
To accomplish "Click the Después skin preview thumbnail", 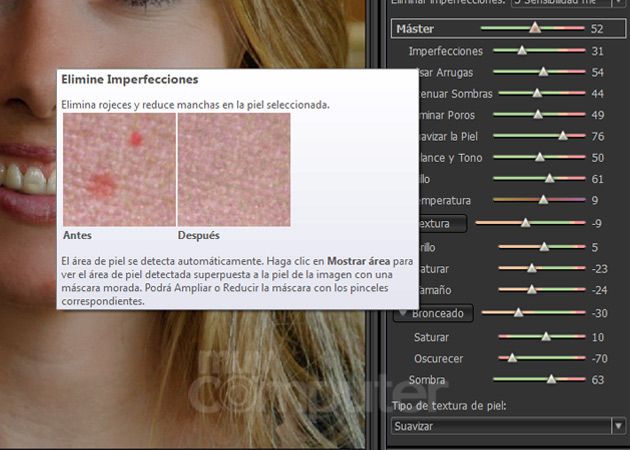I will (234, 169).
